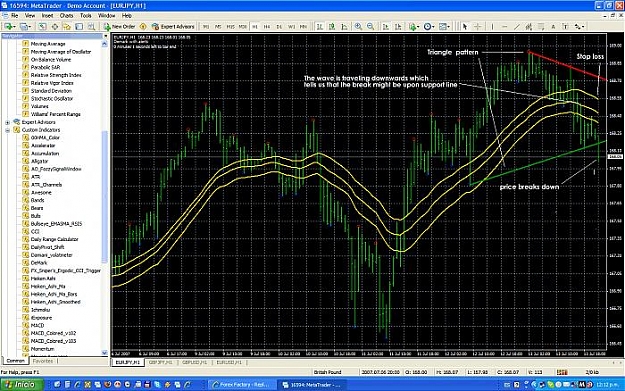This screenshot has height=391, width=625.
Task: Select the equidistant channel tool
Action: tap(529, 26)
